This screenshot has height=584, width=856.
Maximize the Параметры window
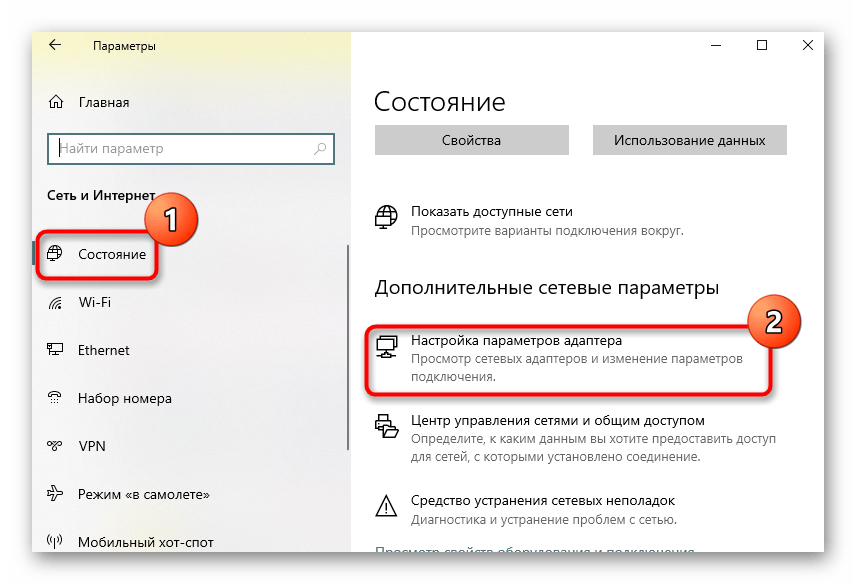click(x=762, y=46)
